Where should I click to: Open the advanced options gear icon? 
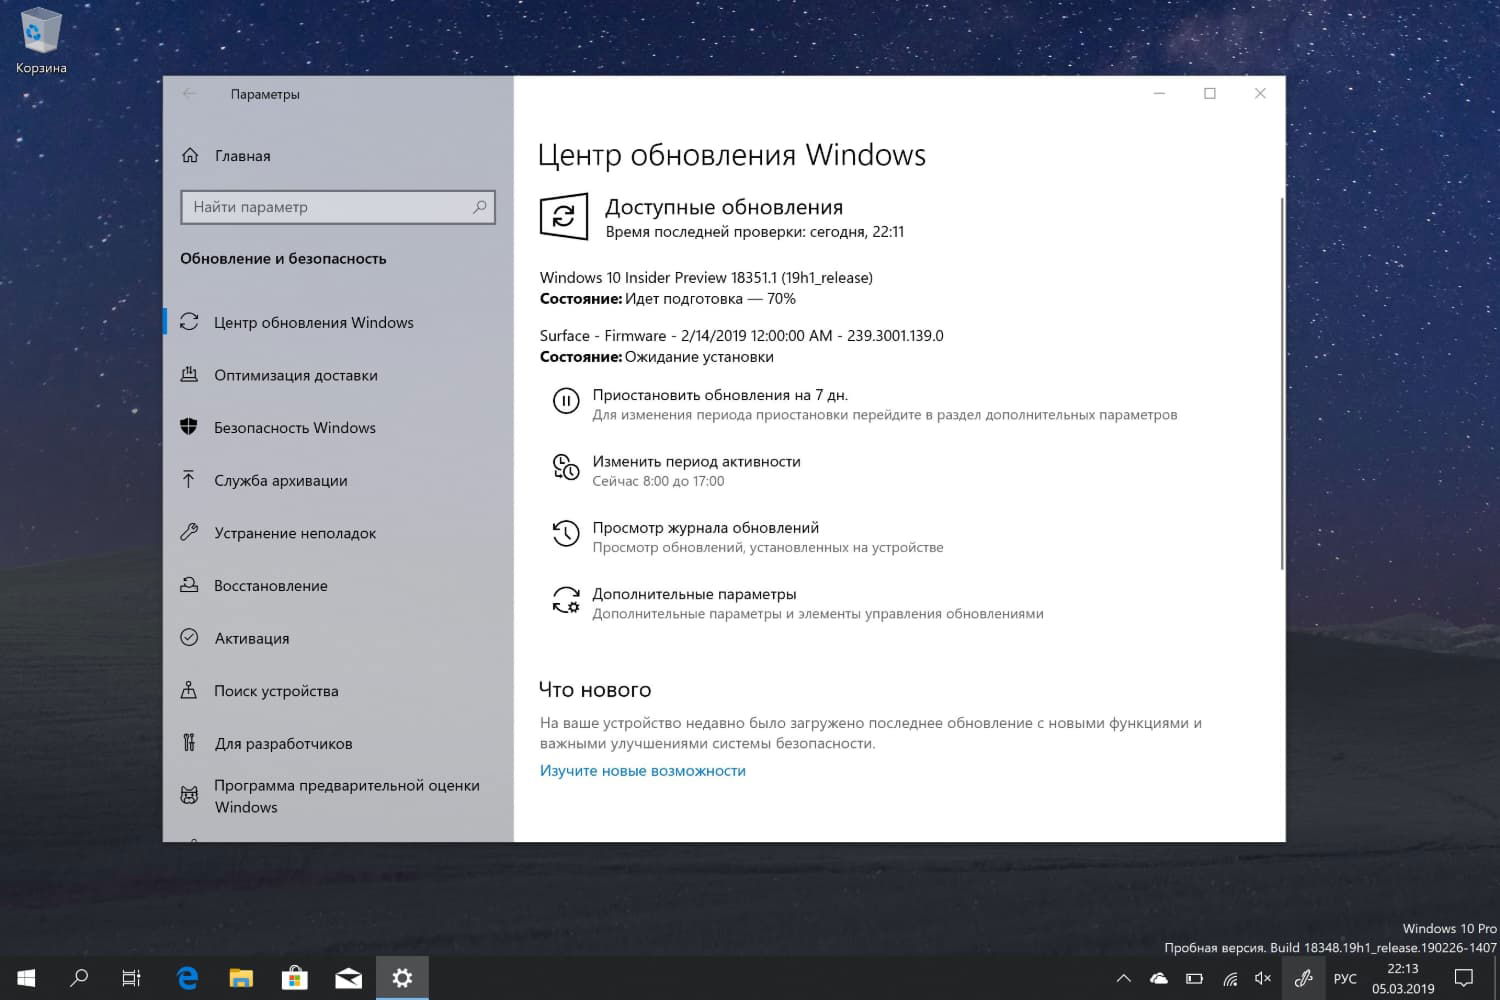click(x=566, y=599)
